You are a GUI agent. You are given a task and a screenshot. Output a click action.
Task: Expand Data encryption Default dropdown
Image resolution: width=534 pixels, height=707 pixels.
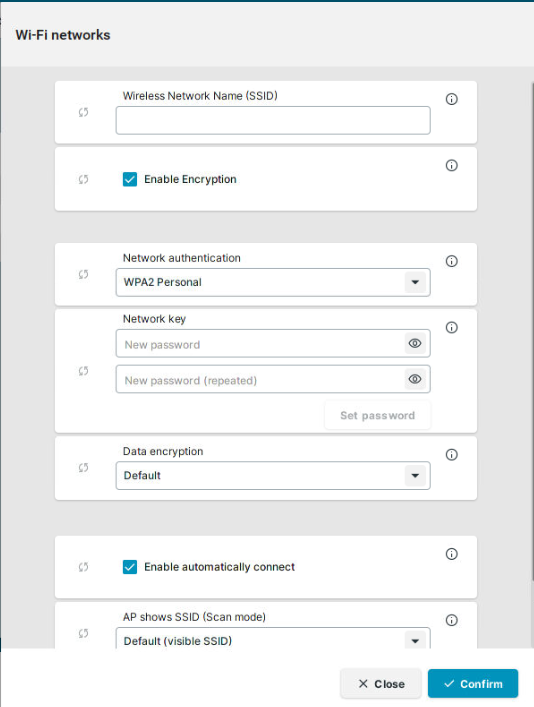[273, 475]
